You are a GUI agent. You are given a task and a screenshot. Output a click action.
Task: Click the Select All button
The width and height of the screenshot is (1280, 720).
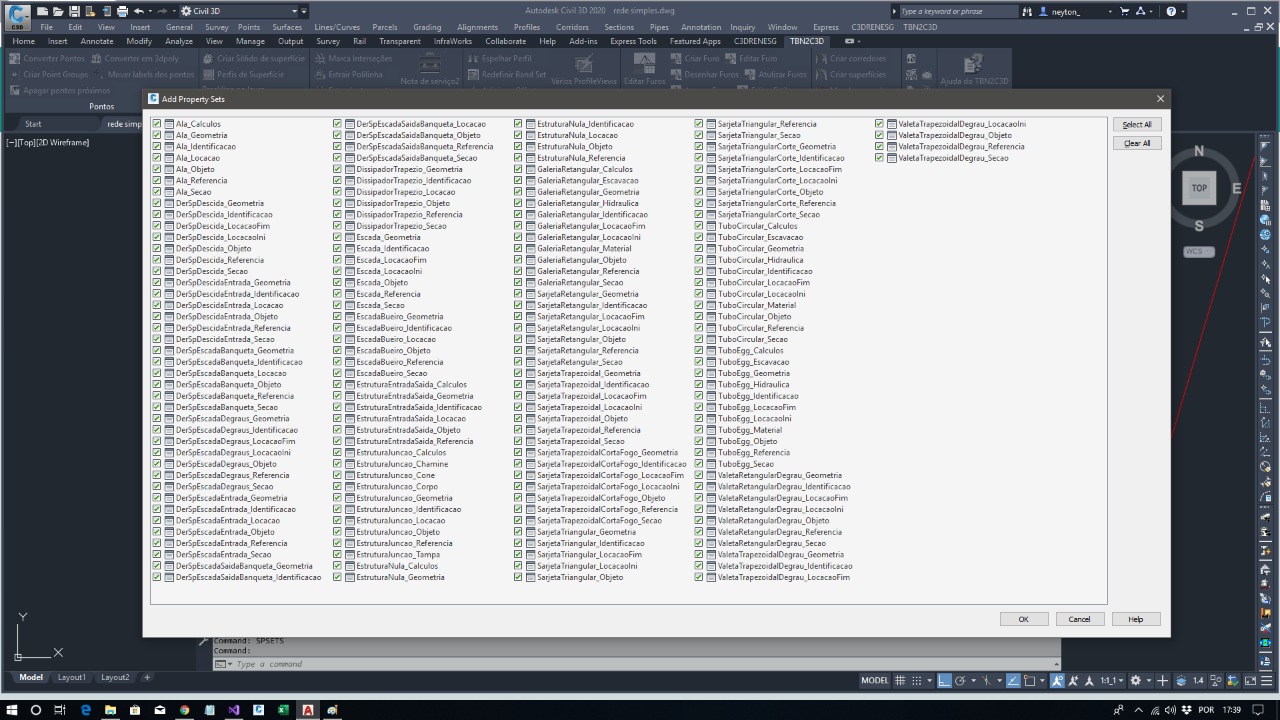click(x=1137, y=124)
